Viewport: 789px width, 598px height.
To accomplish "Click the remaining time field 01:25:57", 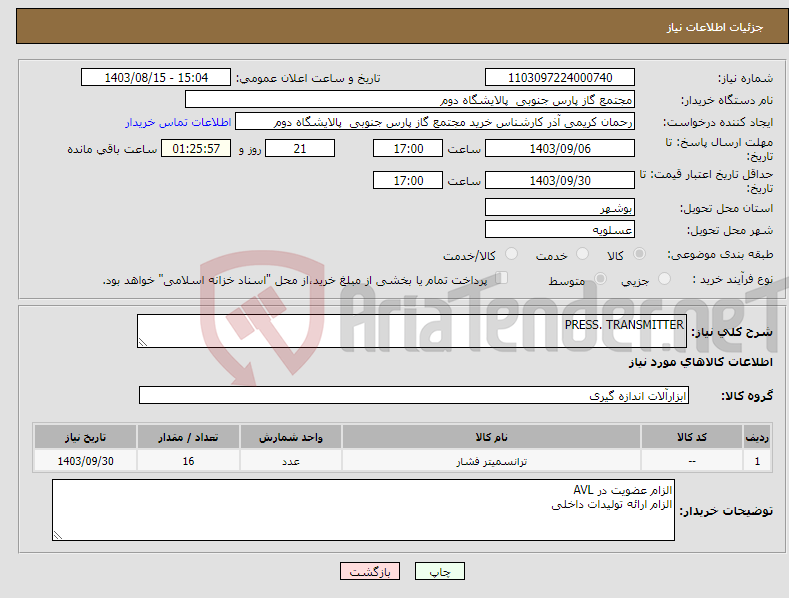I will click(196, 148).
